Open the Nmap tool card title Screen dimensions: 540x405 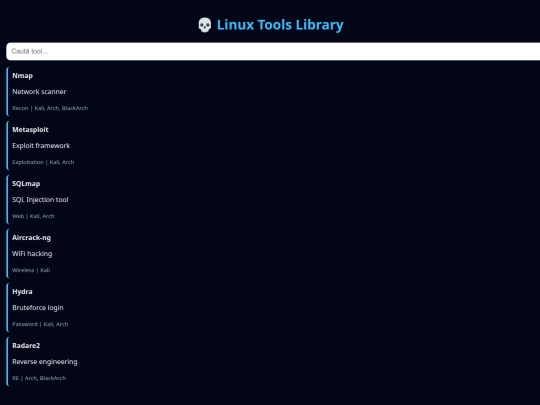[22, 76]
